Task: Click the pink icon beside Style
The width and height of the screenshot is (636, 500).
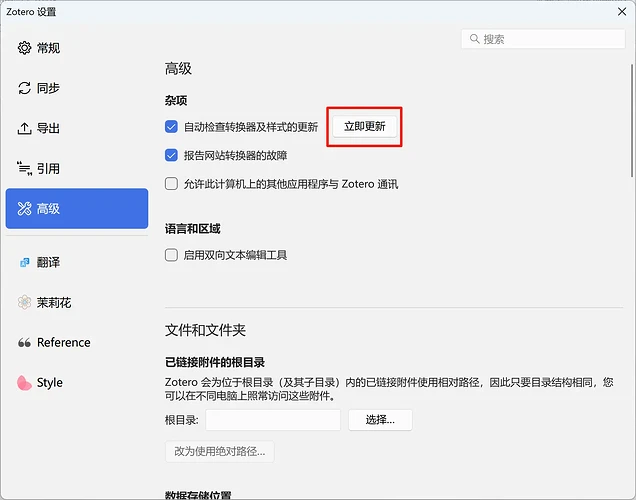Action: [x=24, y=383]
